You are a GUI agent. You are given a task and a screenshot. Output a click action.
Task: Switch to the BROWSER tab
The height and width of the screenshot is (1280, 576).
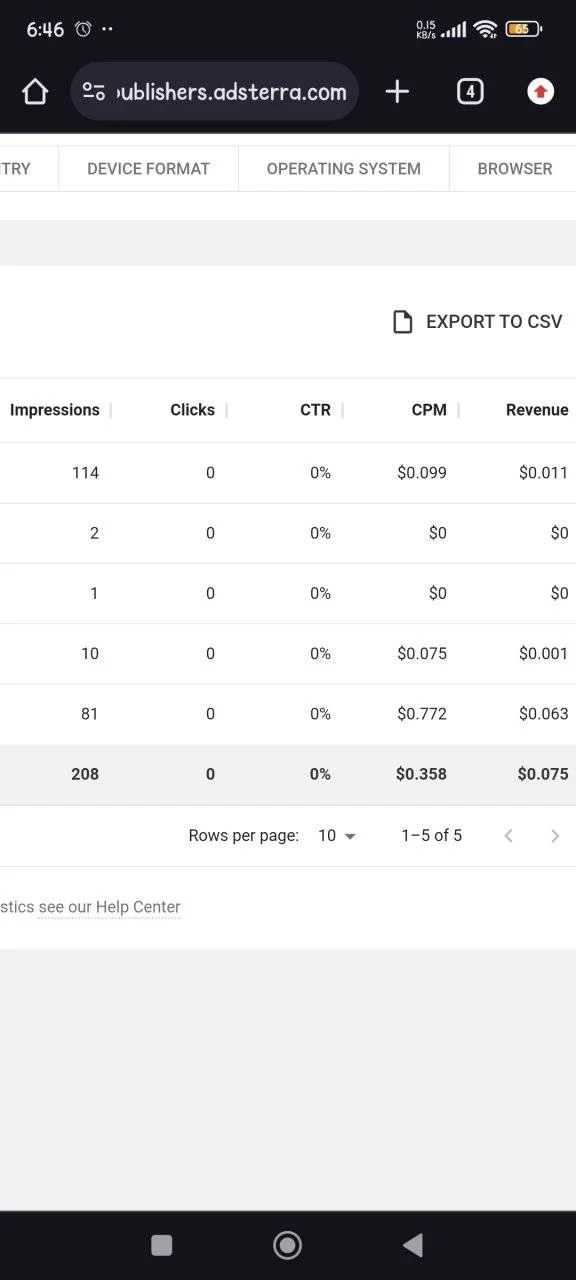click(x=514, y=168)
